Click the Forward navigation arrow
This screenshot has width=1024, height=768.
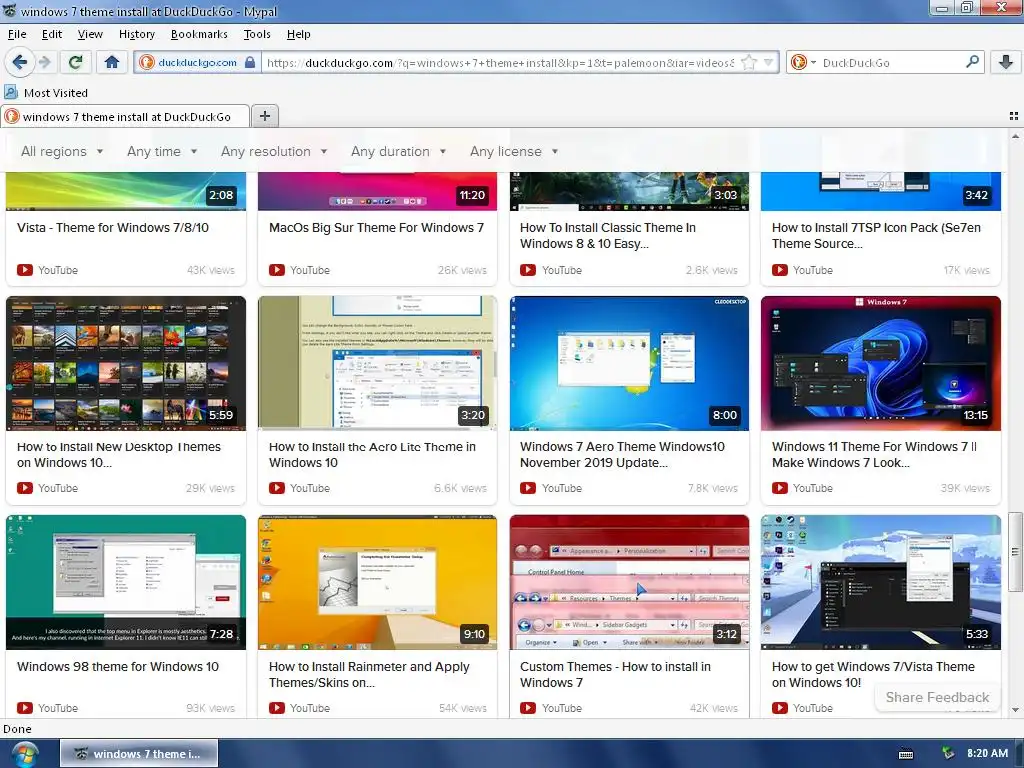pyautogui.click(x=44, y=62)
